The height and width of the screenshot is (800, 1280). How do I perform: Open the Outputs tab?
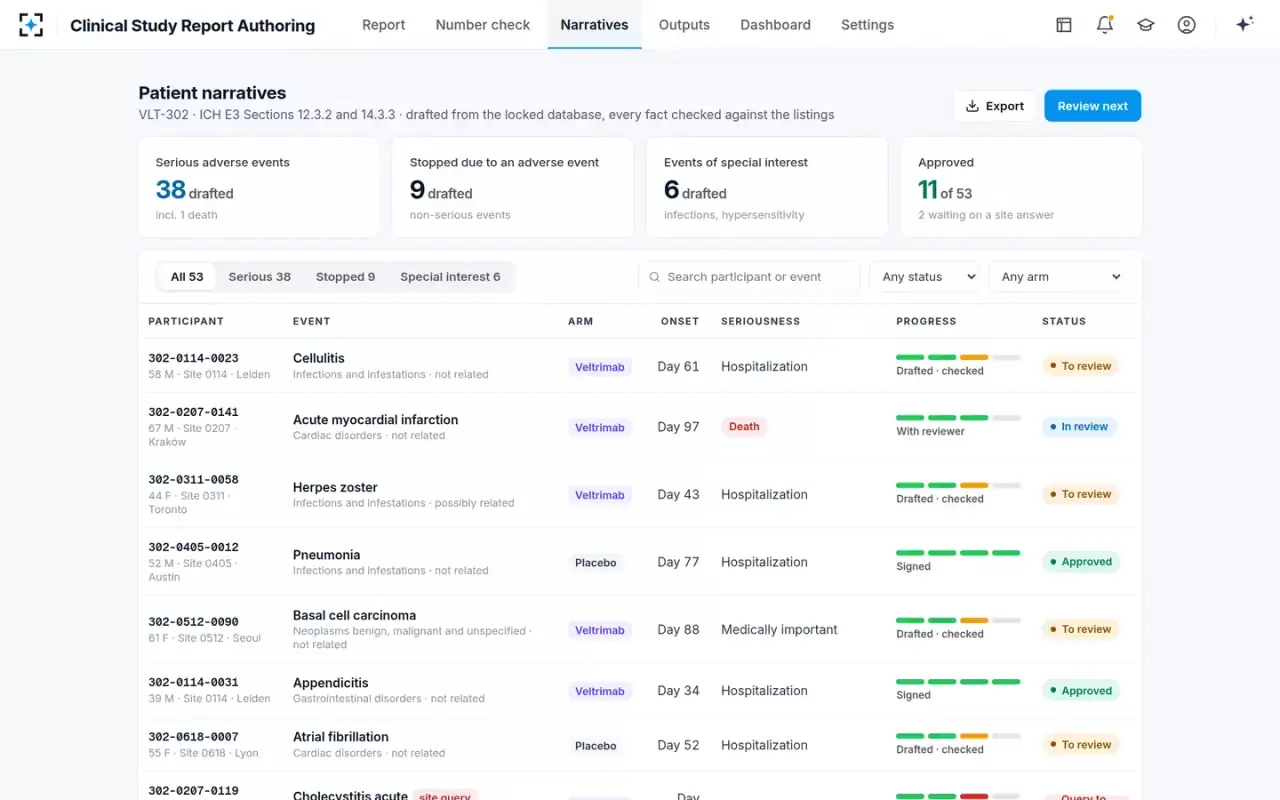coord(684,25)
